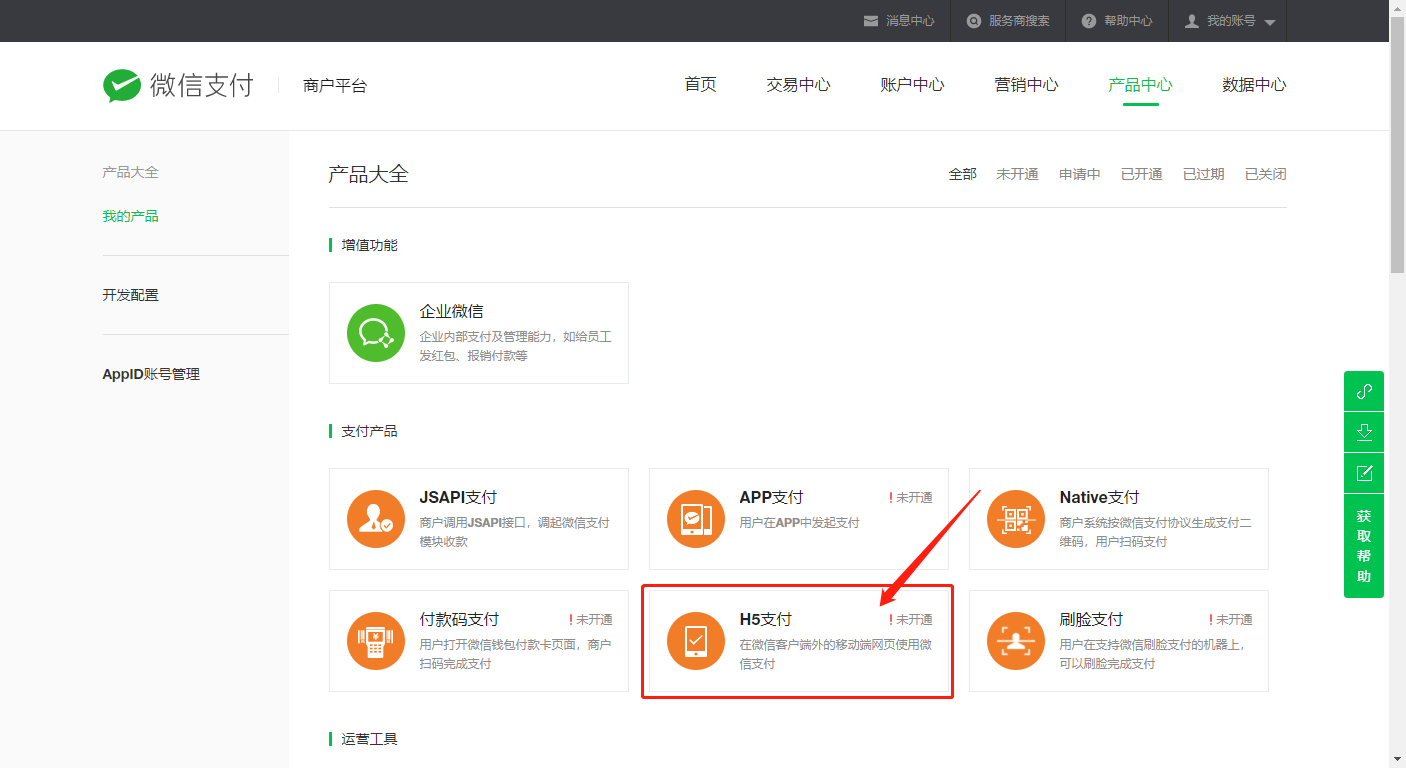Screen dimensions: 1406x768
Task: Click the green link icon in floating sidebar
Action: tap(1364, 391)
